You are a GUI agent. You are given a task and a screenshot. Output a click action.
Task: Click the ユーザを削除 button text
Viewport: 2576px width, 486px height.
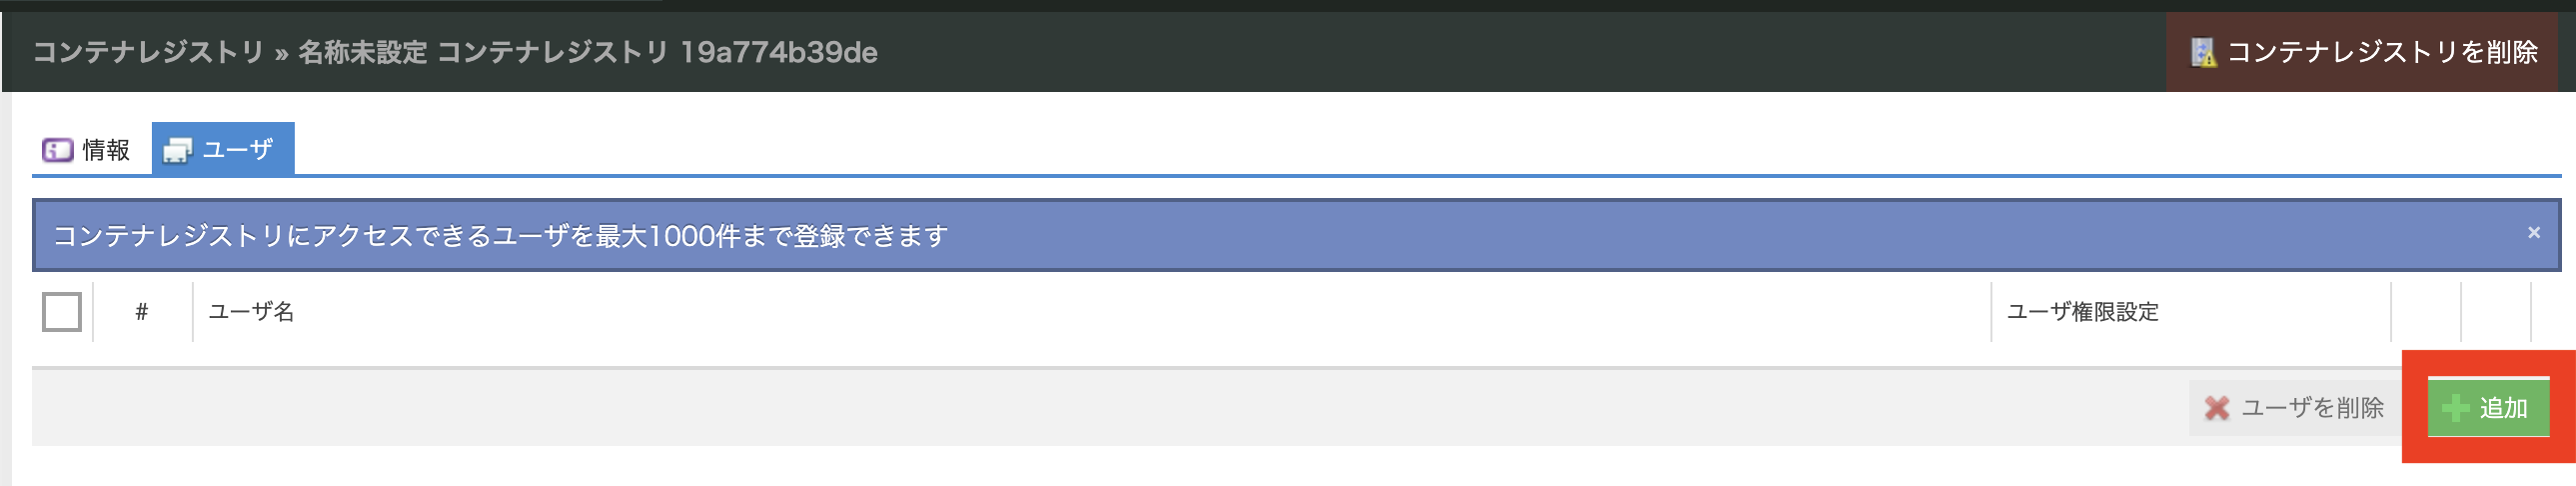[2312, 408]
